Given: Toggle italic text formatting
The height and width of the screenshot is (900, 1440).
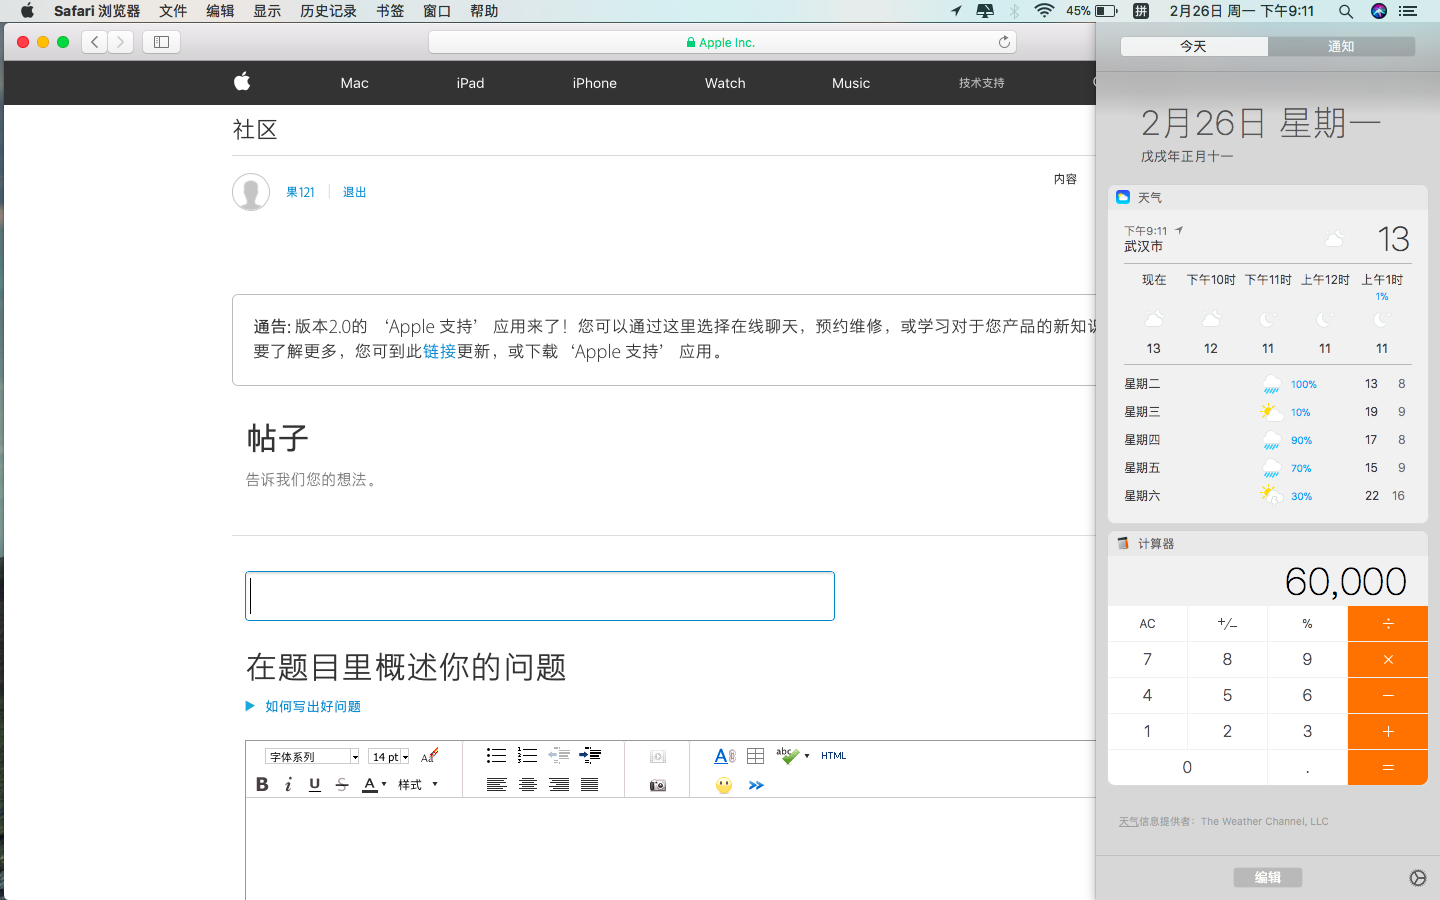Looking at the screenshot, I should click(x=288, y=784).
